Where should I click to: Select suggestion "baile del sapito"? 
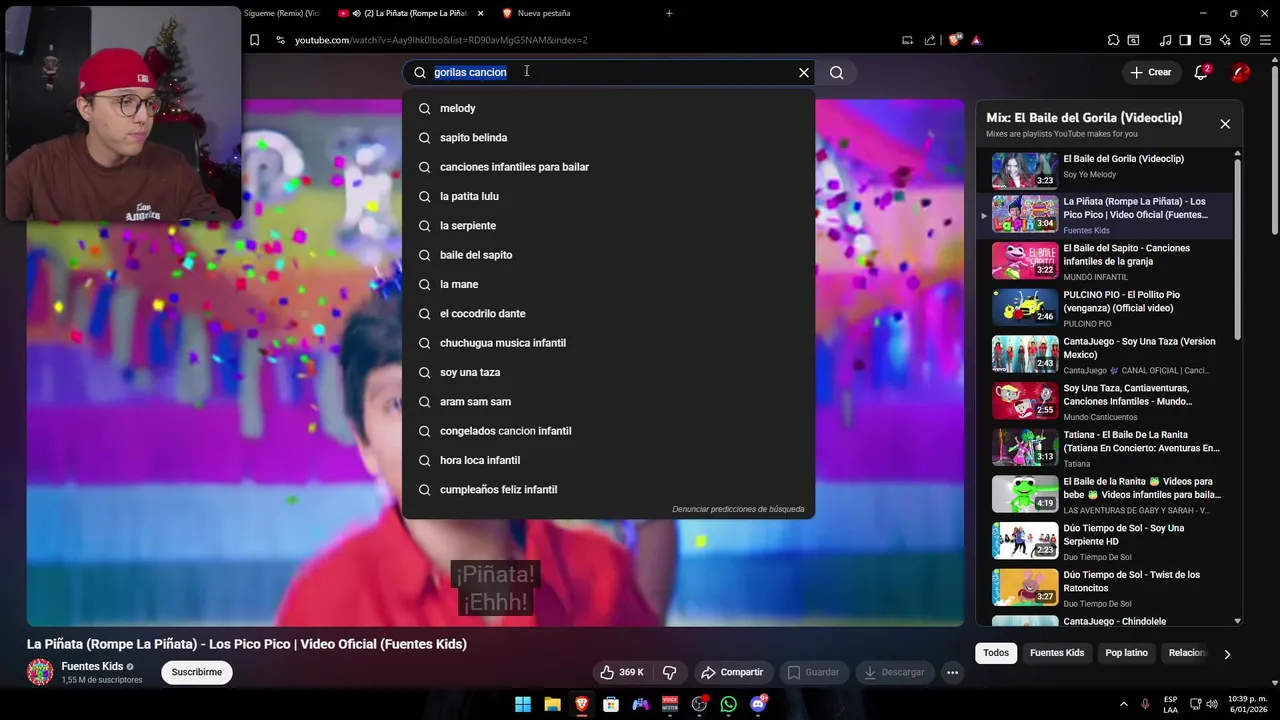pyautogui.click(x=608, y=255)
